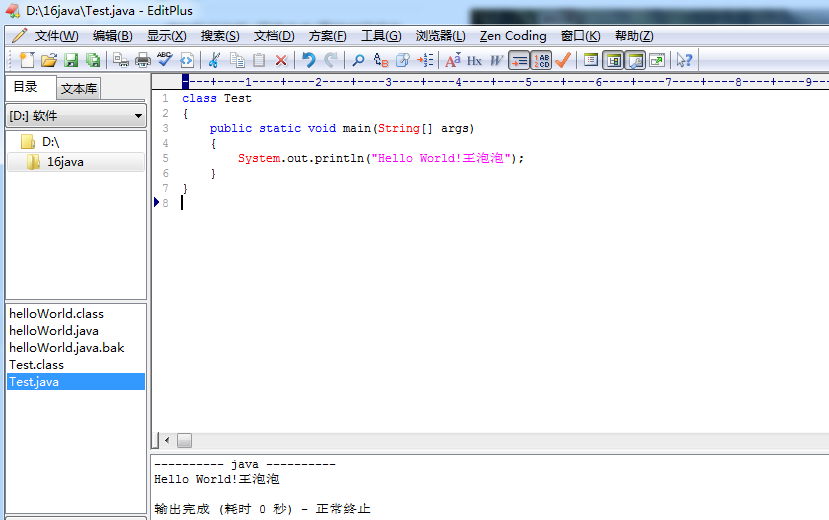Image resolution: width=829 pixels, height=520 pixels.
Task: Click the Find in Files icon
Action: coord(403,60)
